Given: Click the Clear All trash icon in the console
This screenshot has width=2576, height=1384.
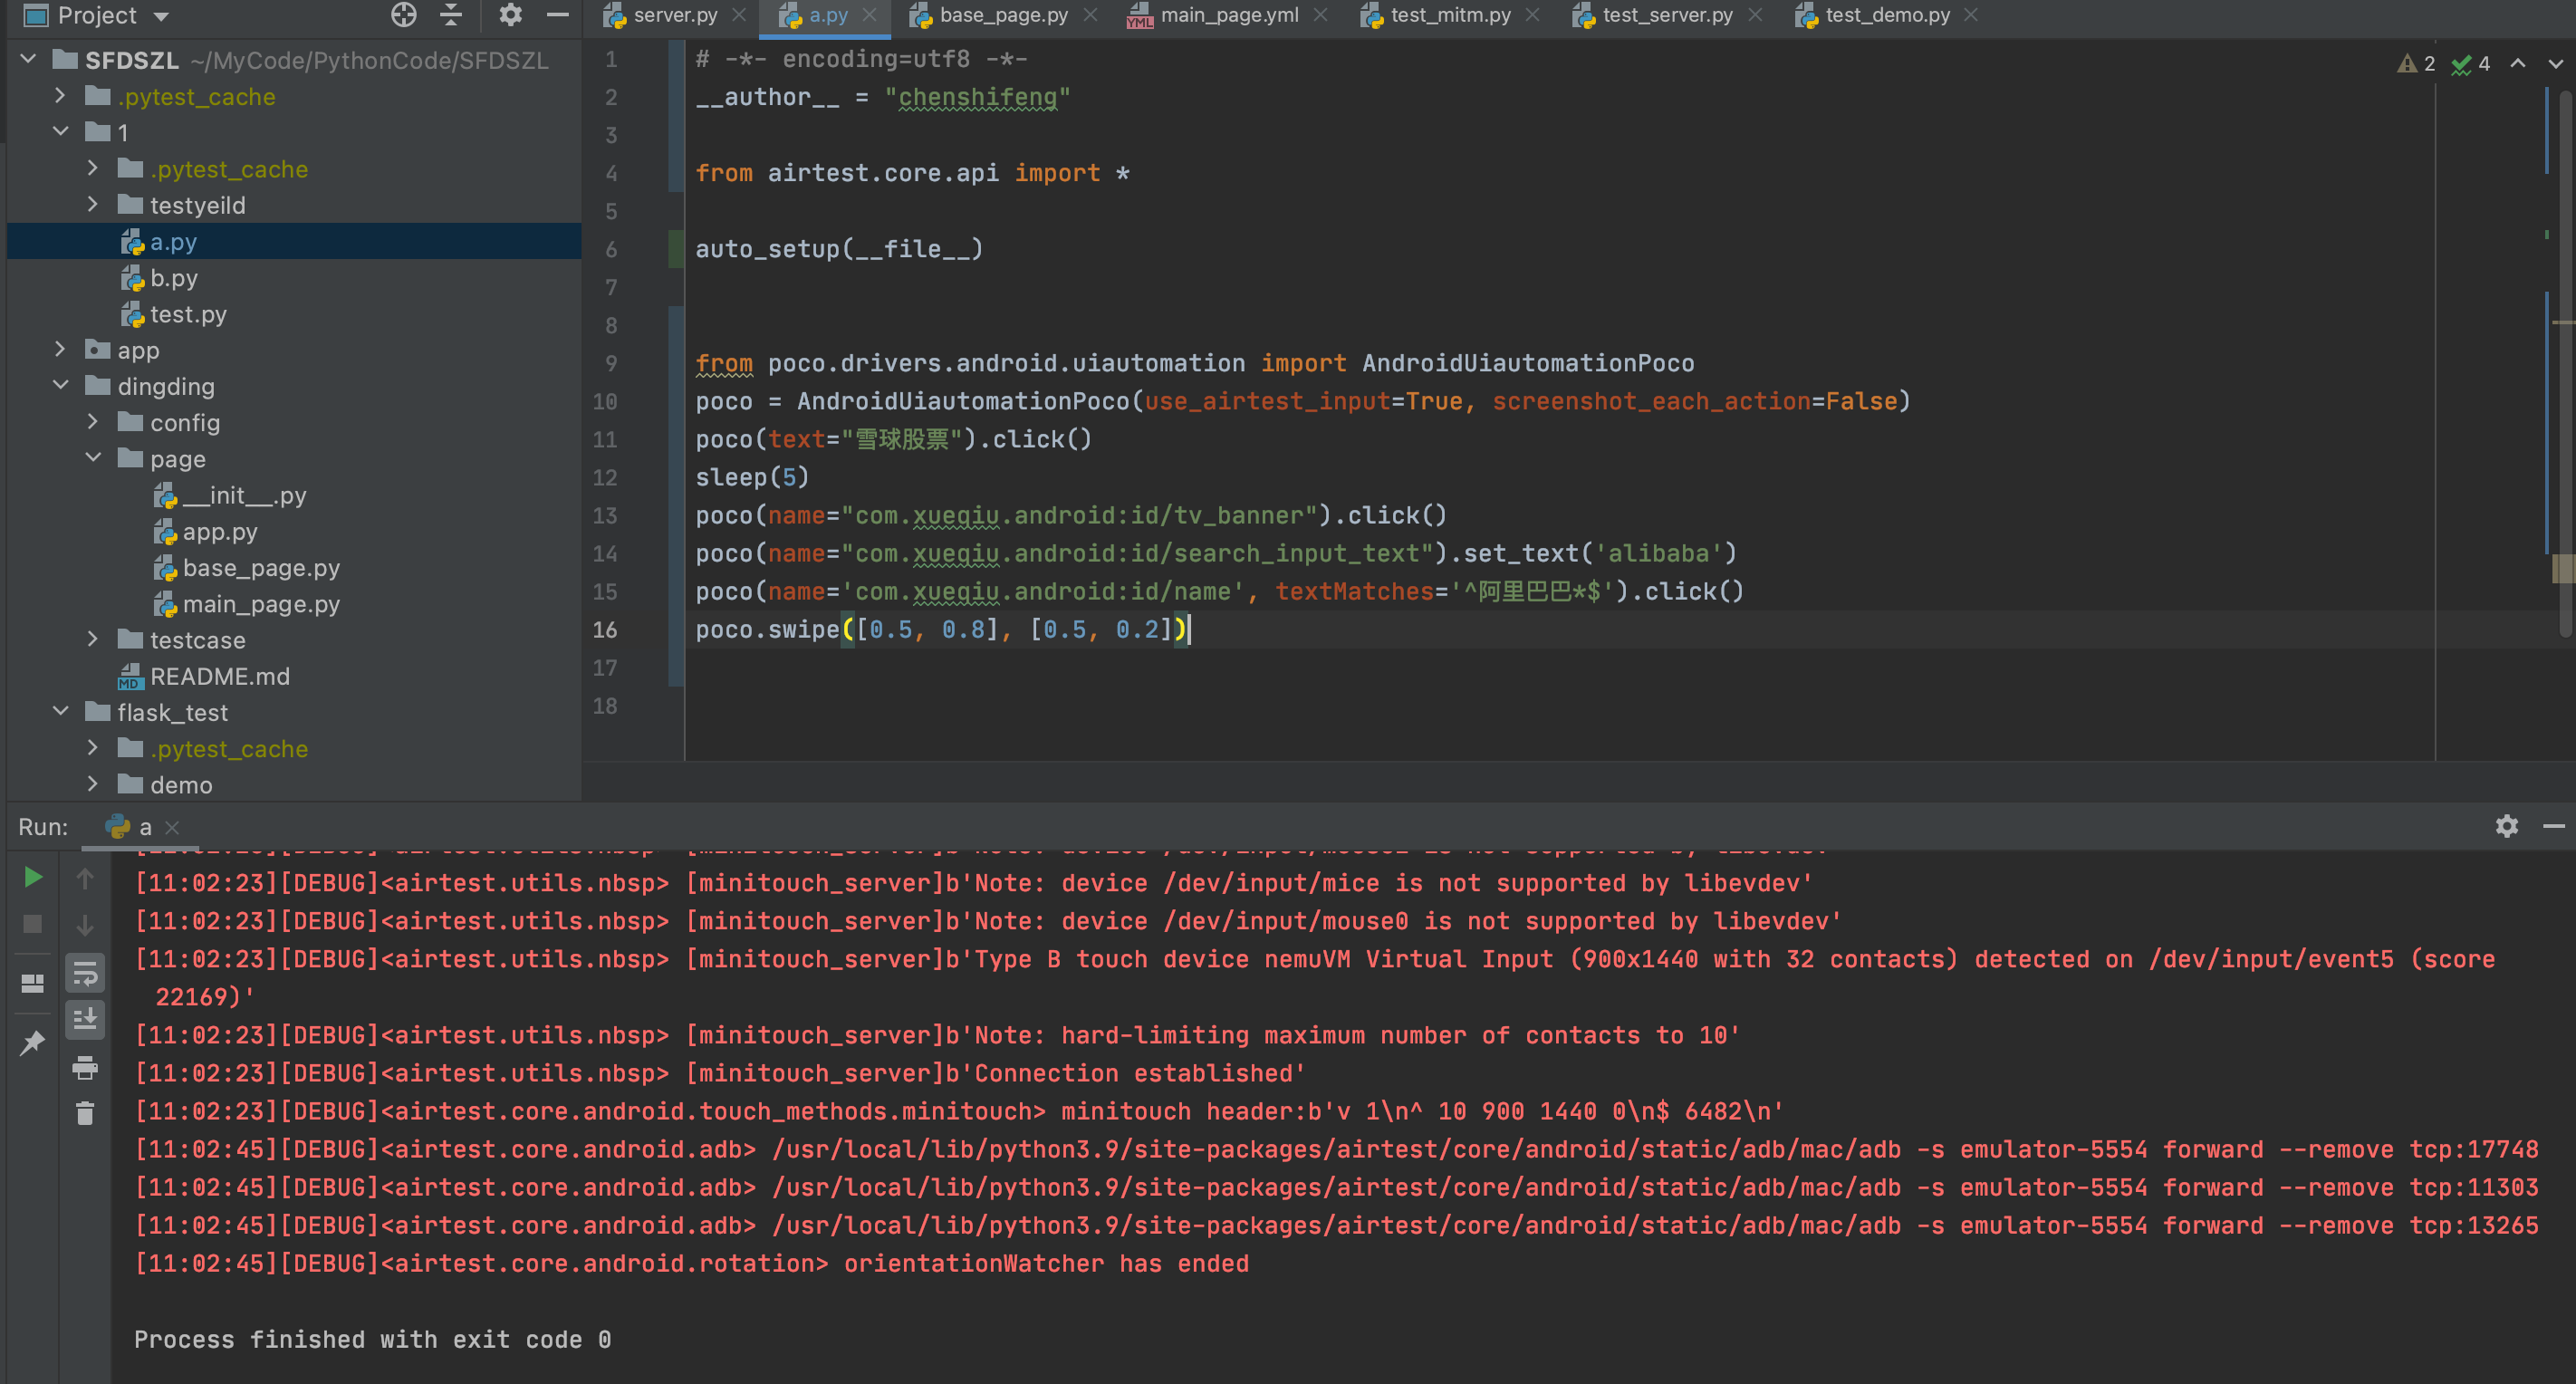Looking at the screenshot, I should 85,1113.
